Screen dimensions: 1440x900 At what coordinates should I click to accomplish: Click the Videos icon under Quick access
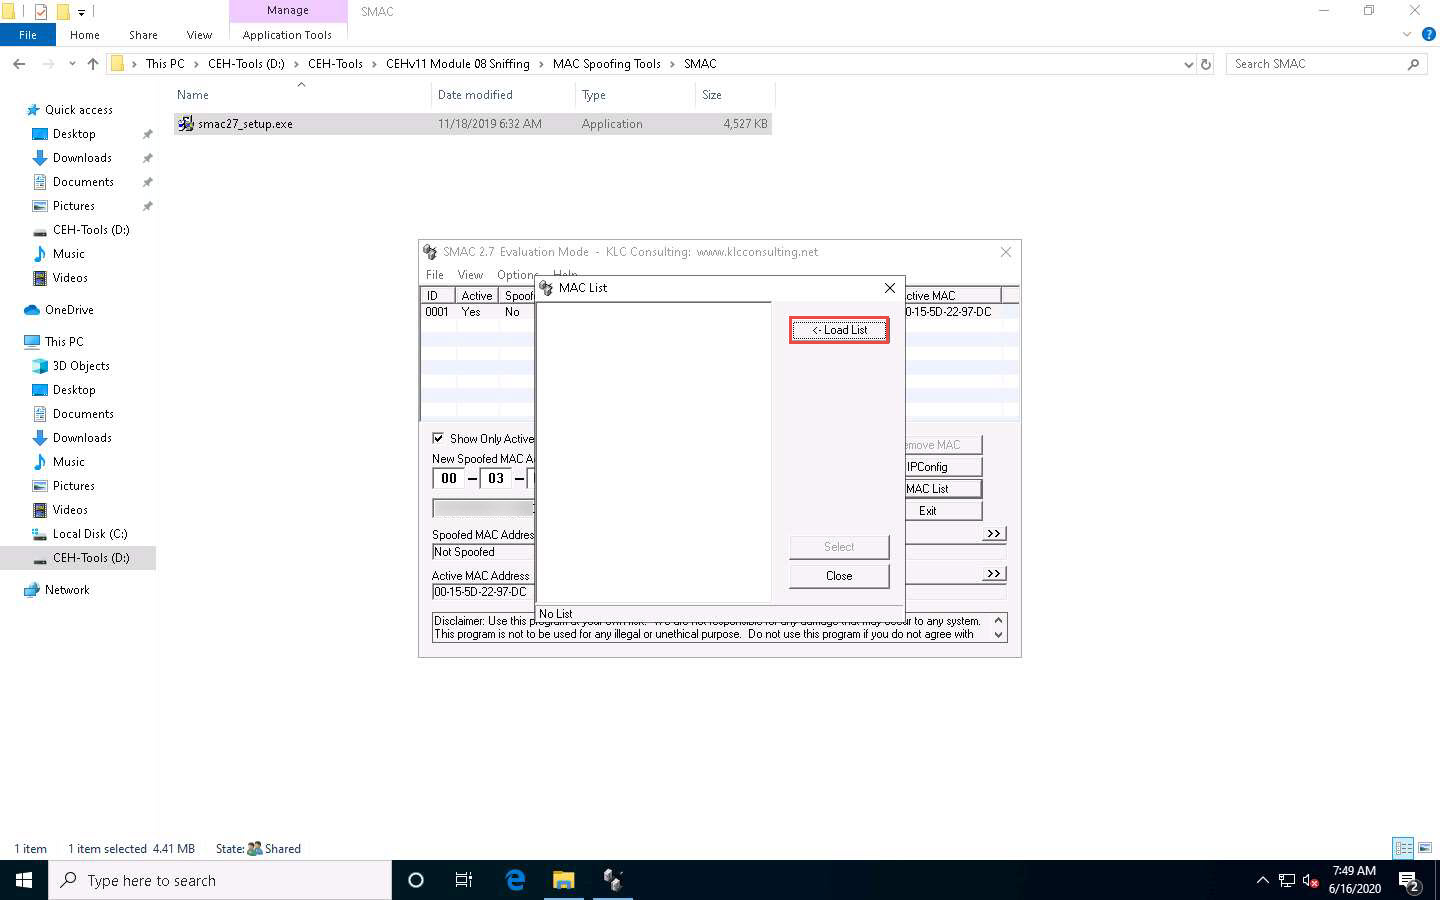pos(40,278)
